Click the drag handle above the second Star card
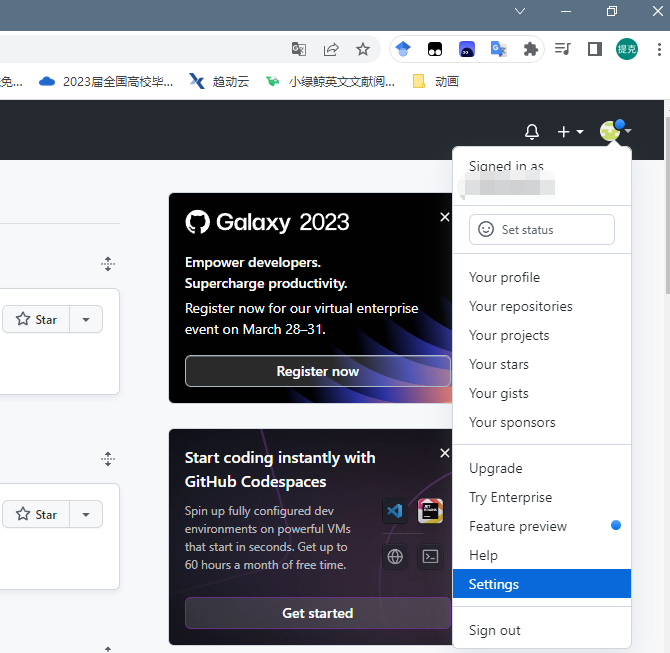This screenshot has height=653, width=670. pyautogui.click(x=108, y=459)
